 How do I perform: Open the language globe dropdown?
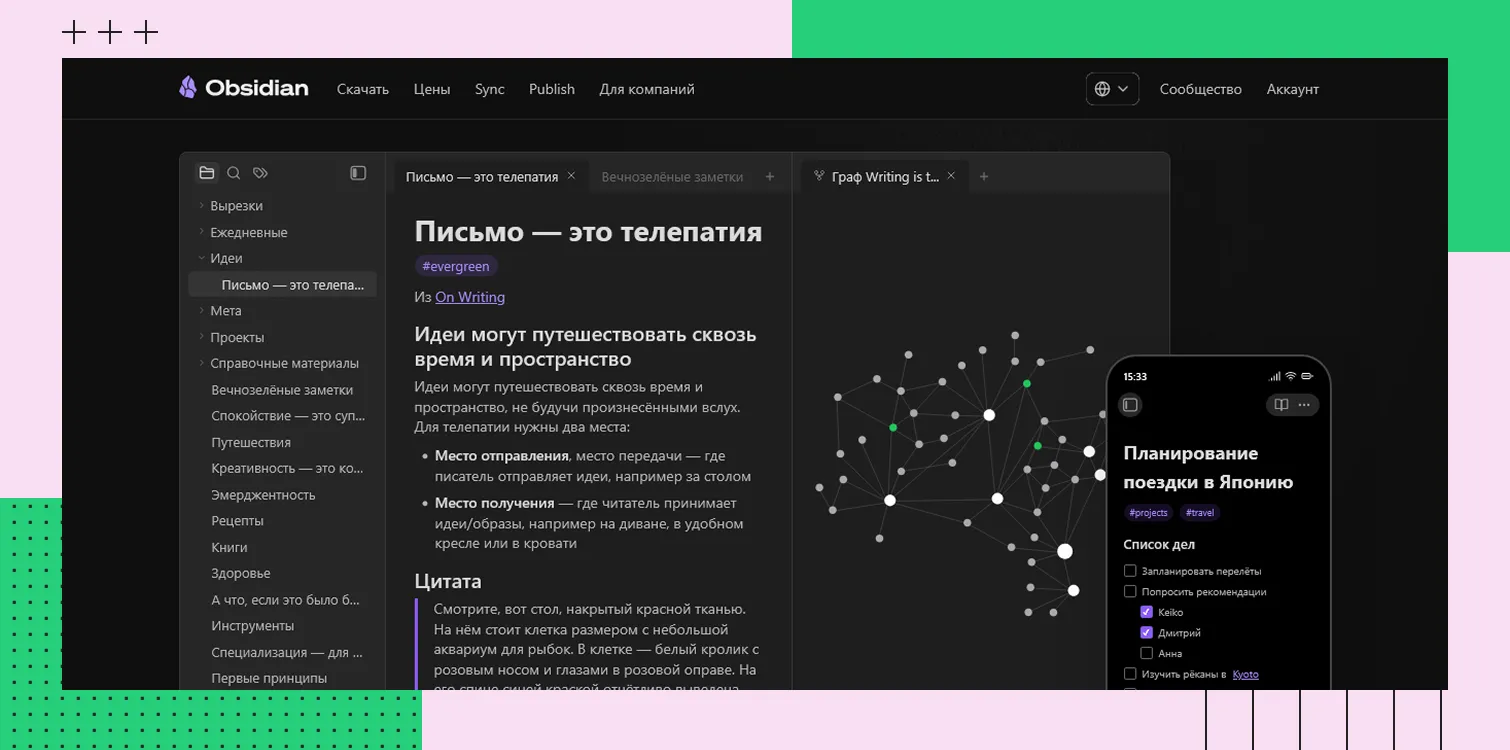coord(1112,89)
